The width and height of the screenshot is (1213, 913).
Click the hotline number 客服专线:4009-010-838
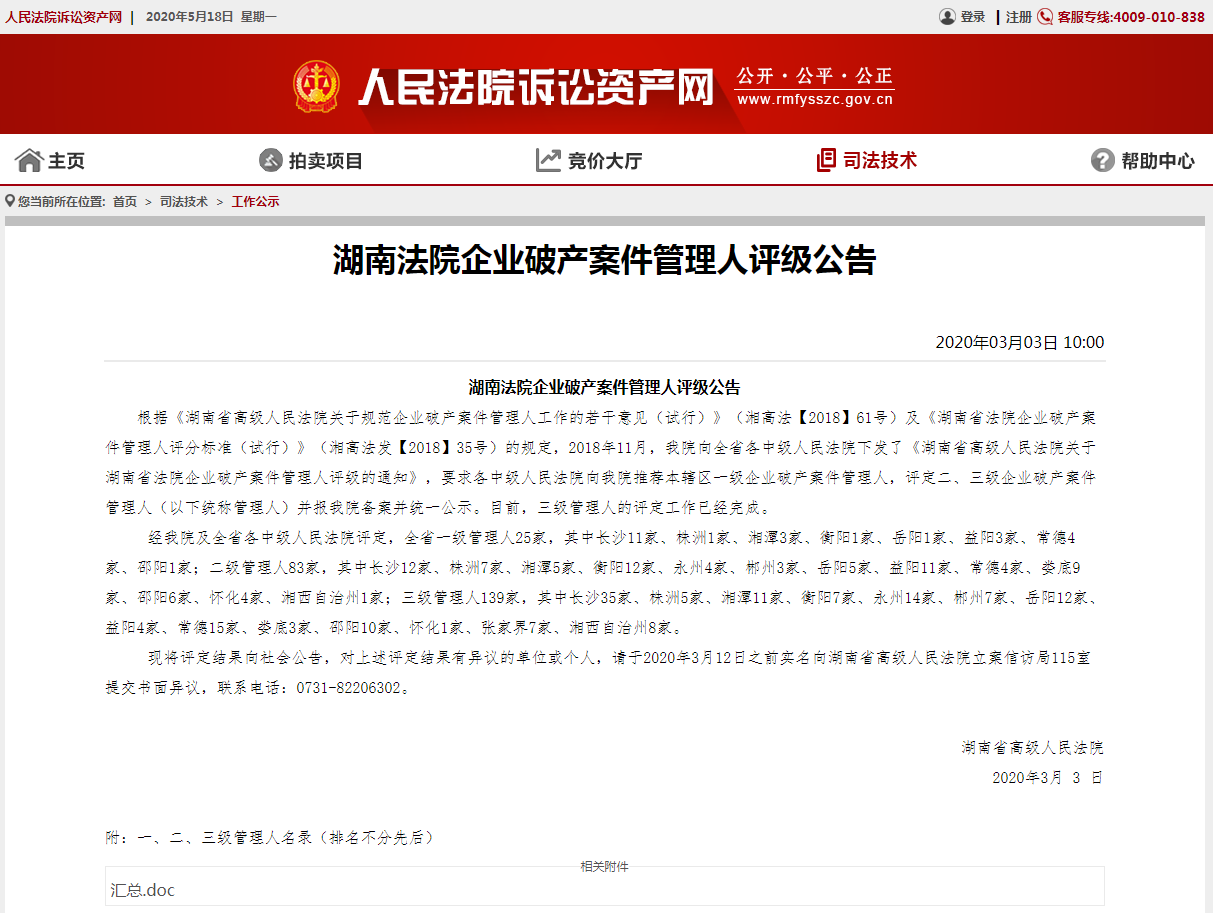(x=1131, y=17)
